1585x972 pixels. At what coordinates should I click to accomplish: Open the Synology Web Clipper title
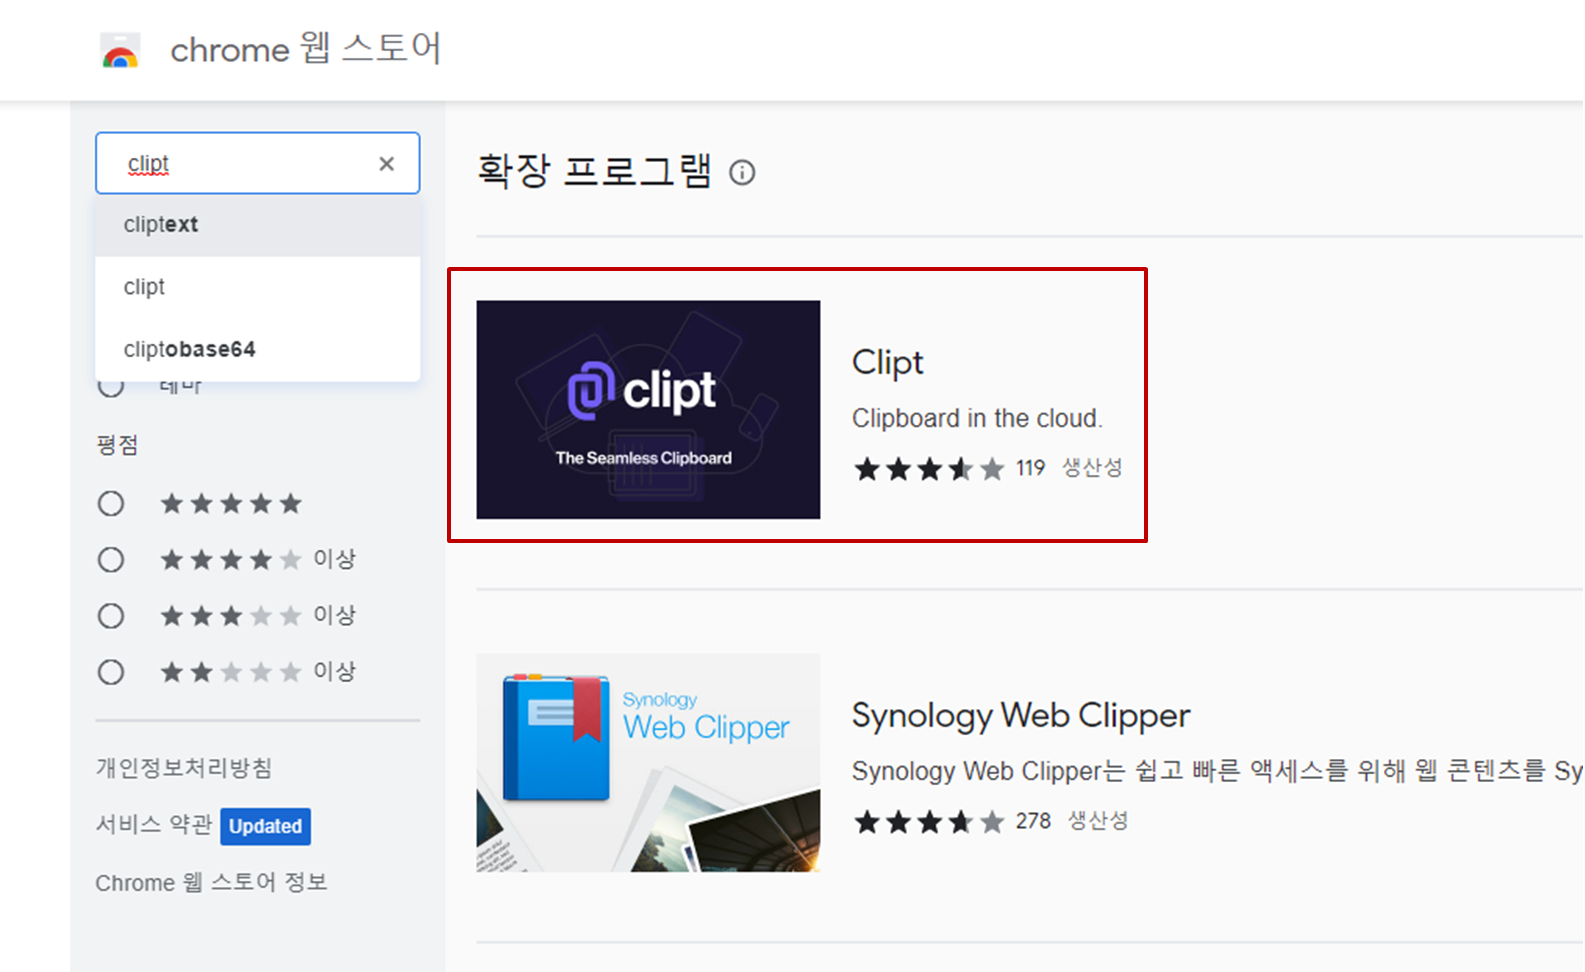1021,716
